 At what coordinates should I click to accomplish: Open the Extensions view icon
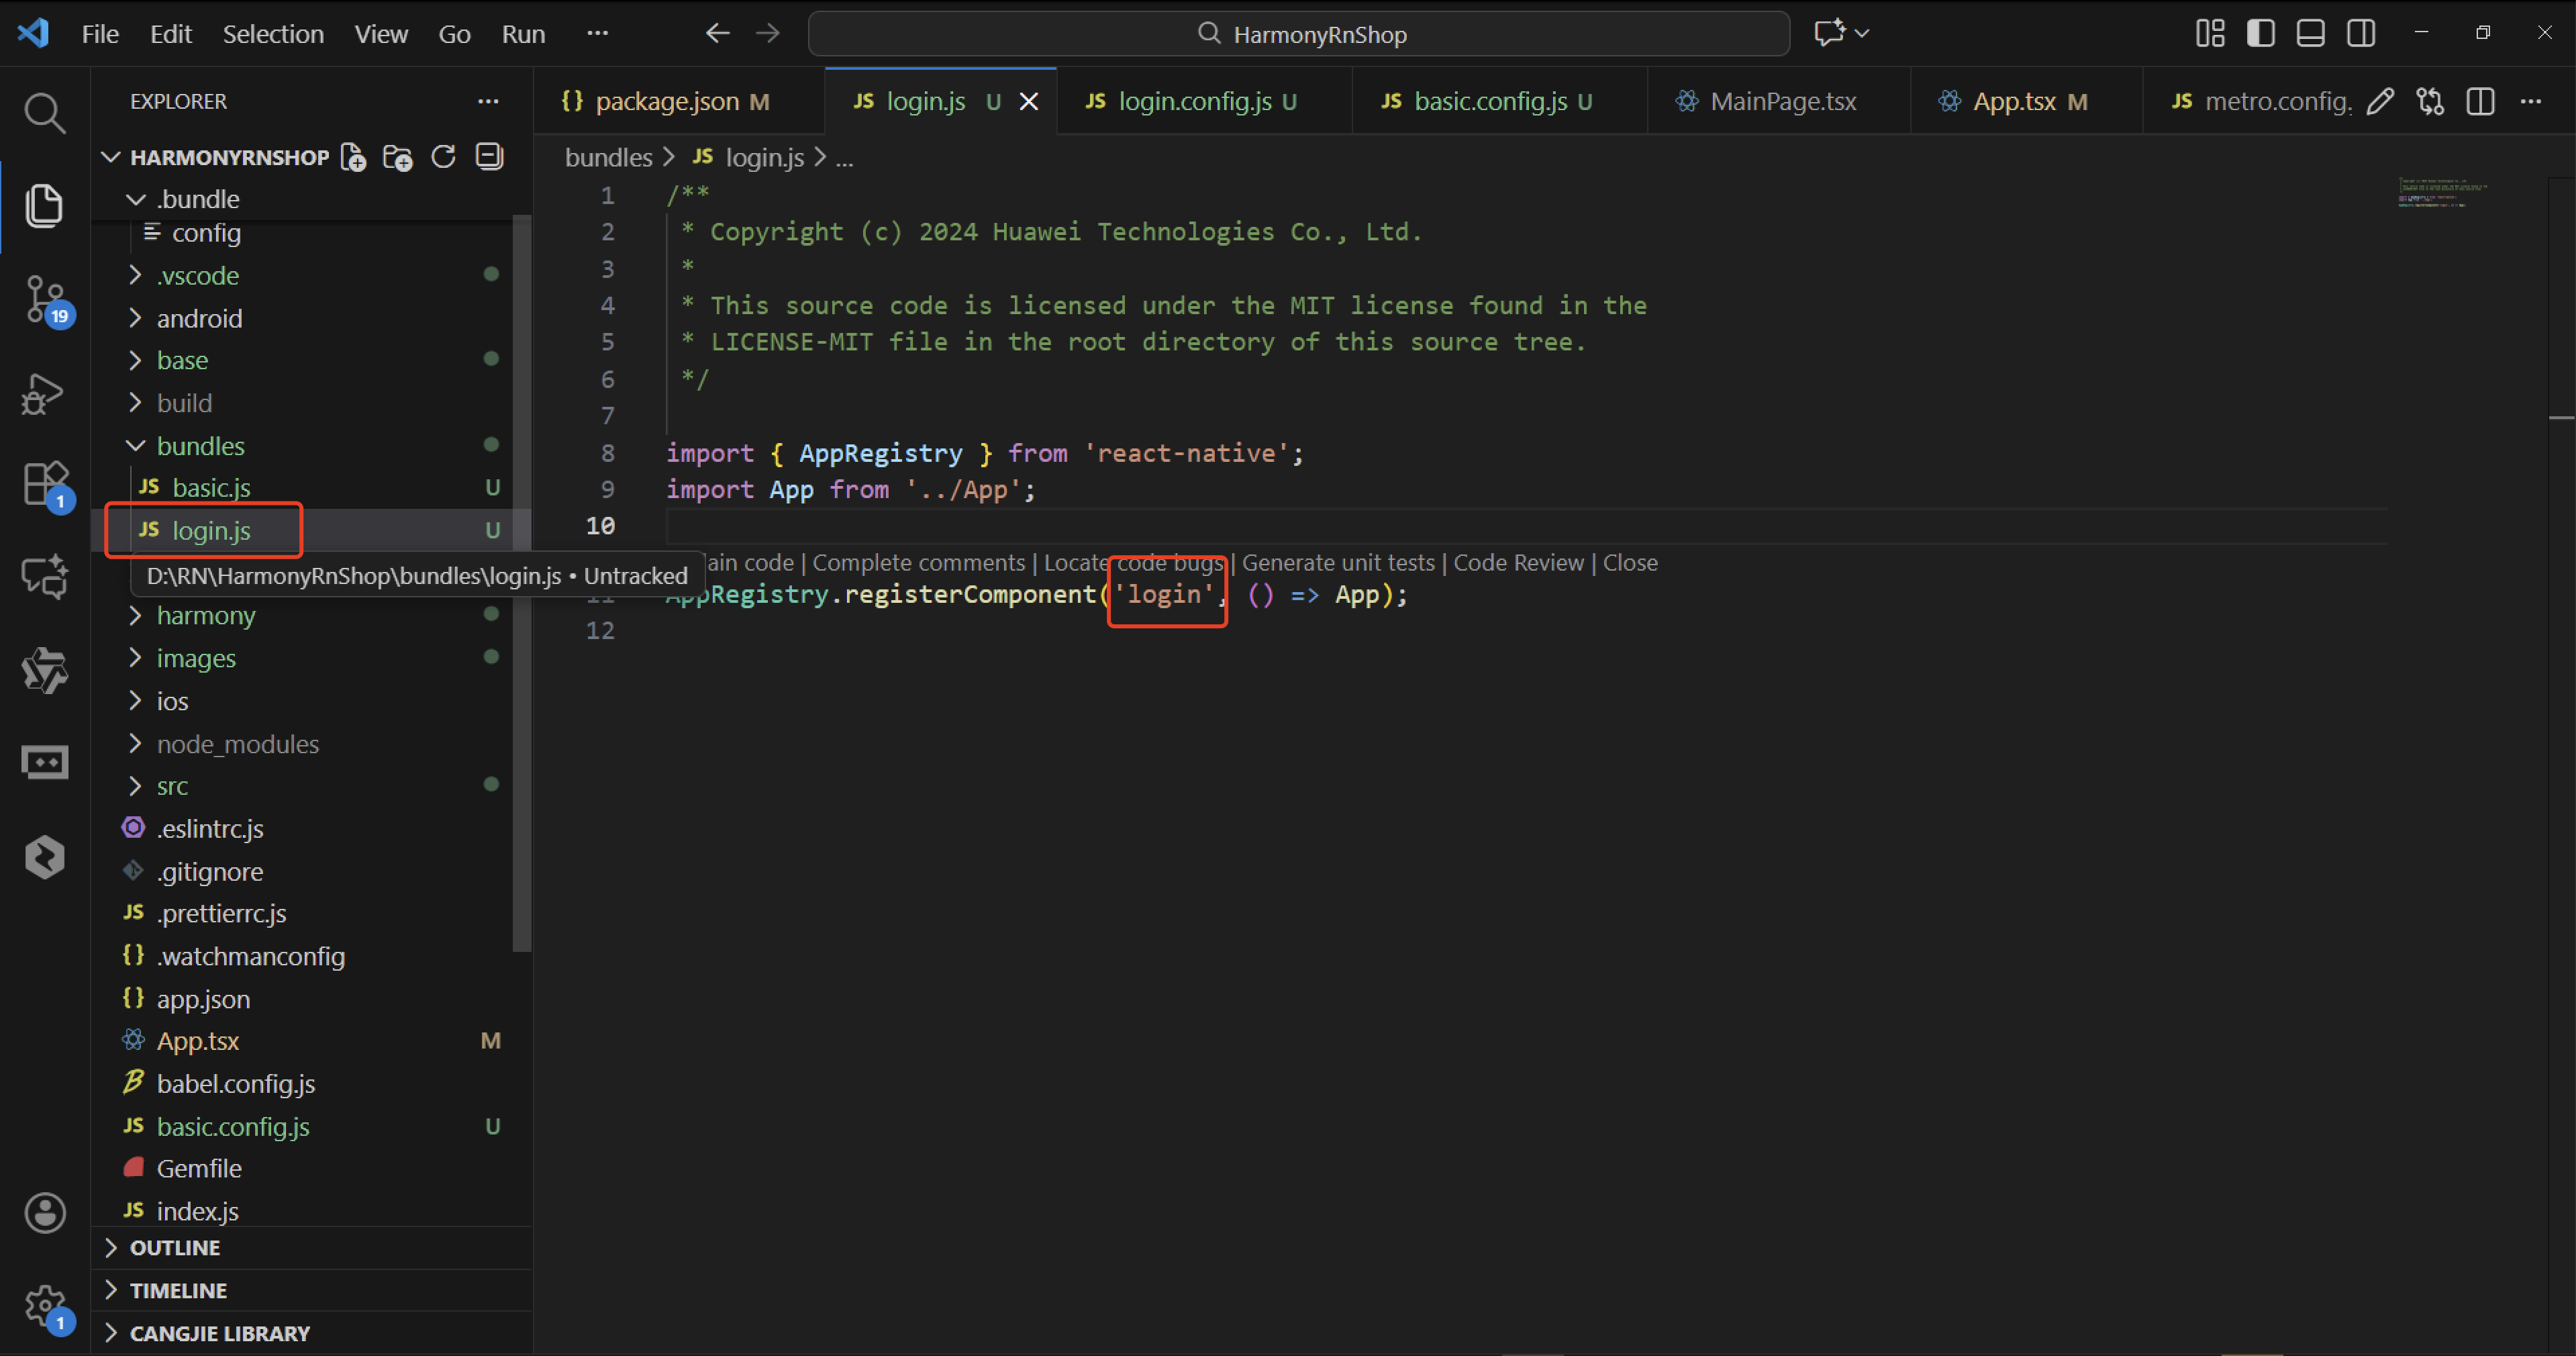(46, 485)
